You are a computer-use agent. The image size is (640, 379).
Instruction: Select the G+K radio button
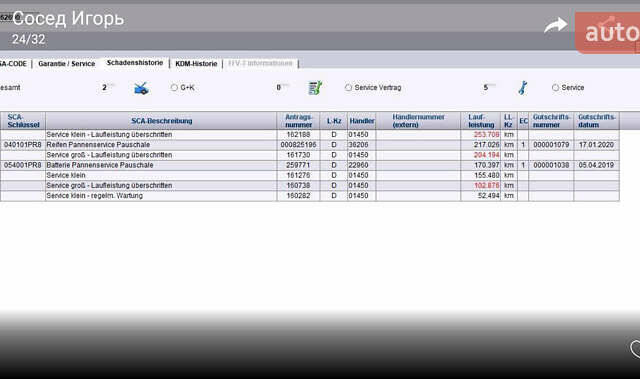tap(174, 87)
